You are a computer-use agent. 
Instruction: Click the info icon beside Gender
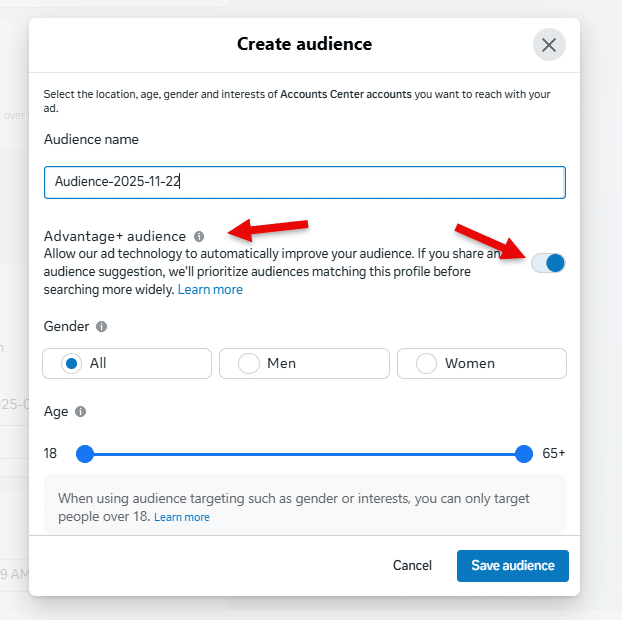click(x=101, y=327)
